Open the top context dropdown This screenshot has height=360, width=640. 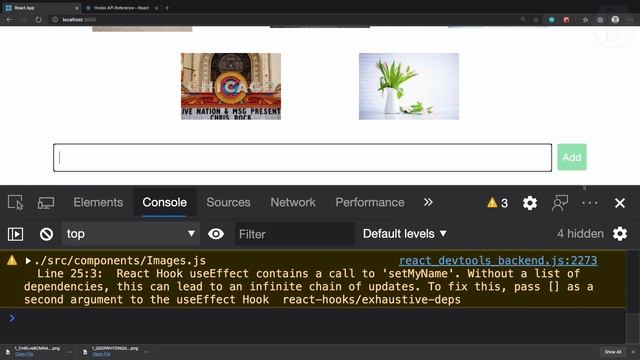tap(131, 234)
